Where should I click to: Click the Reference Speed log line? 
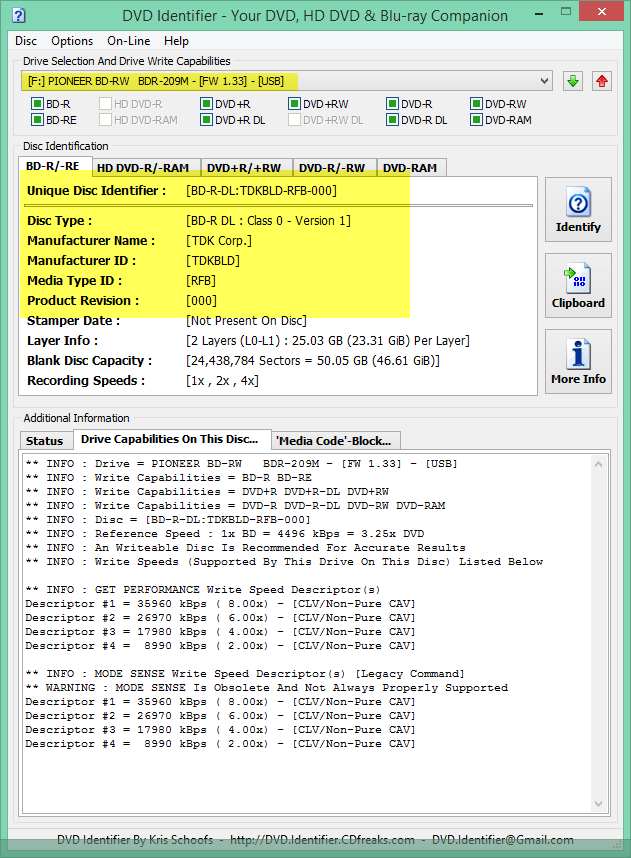click(x=224, y=534)
